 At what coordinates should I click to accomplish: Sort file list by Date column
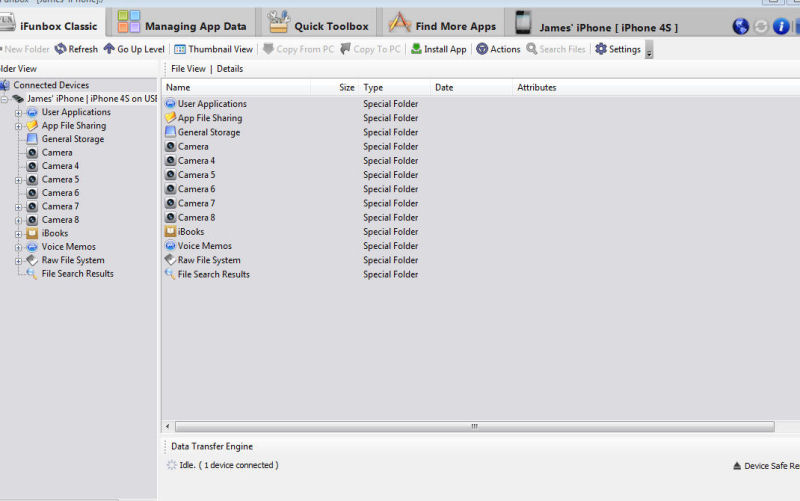tap(471, 87)
